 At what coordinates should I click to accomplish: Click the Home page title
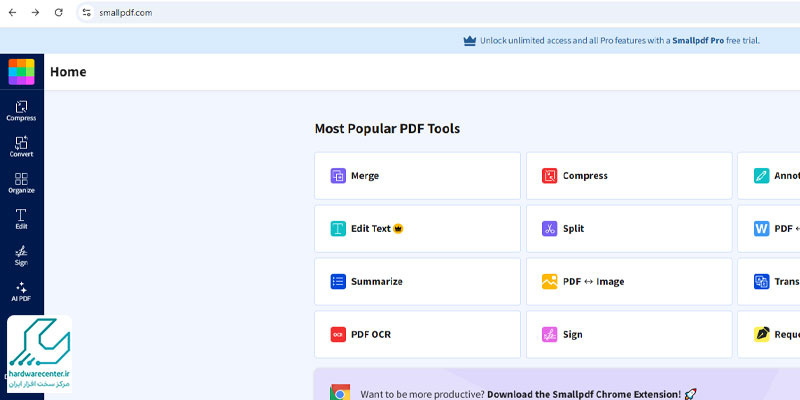[x=68, y=72]
